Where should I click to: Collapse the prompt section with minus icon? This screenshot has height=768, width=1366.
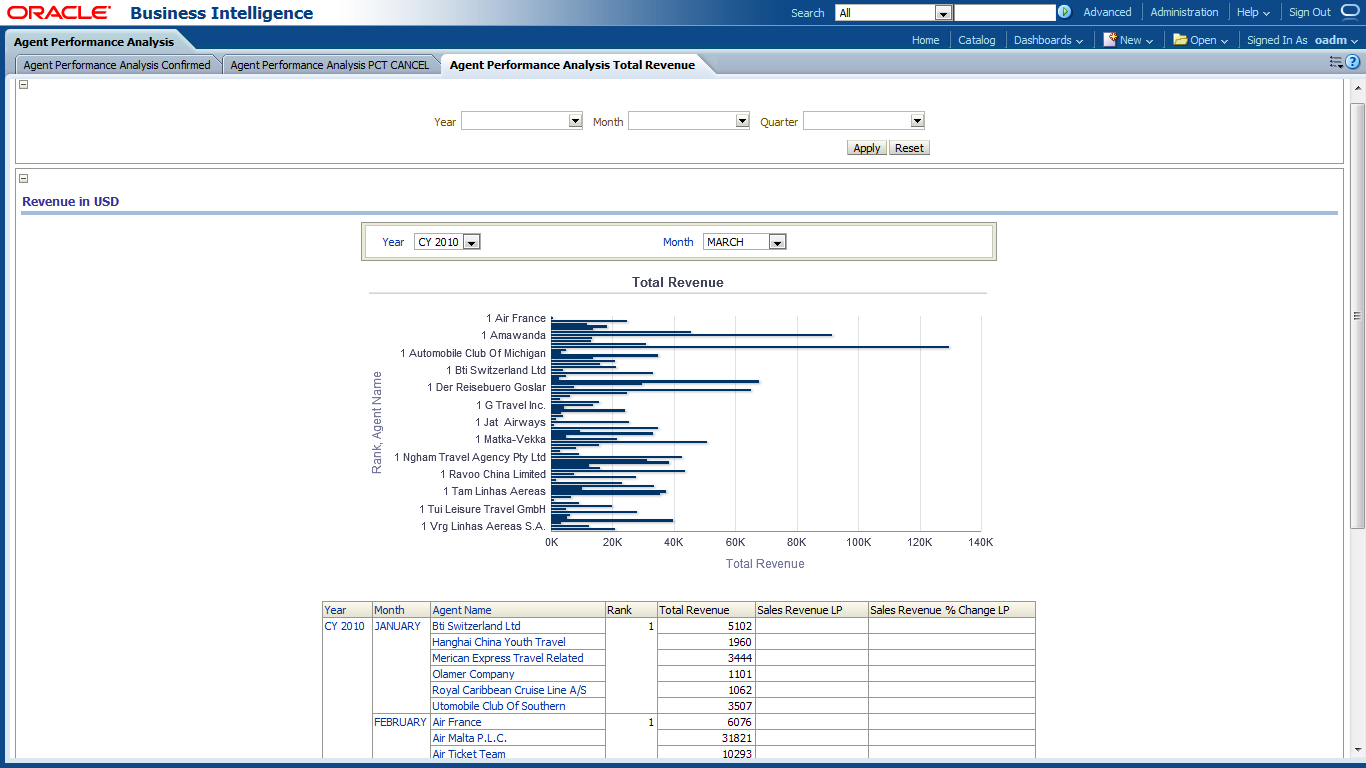24,85
